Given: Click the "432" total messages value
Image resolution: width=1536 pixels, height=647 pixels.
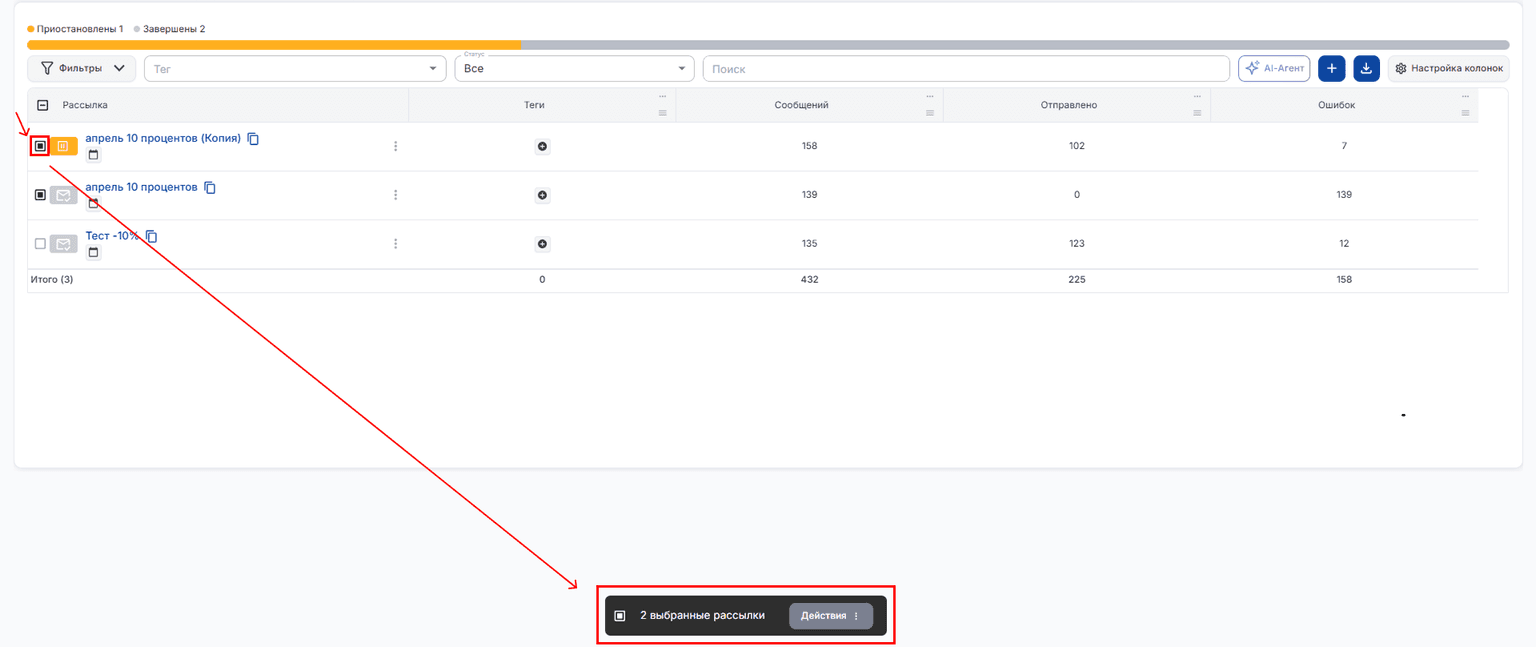Looking at the screenshot, I should 809,280.
